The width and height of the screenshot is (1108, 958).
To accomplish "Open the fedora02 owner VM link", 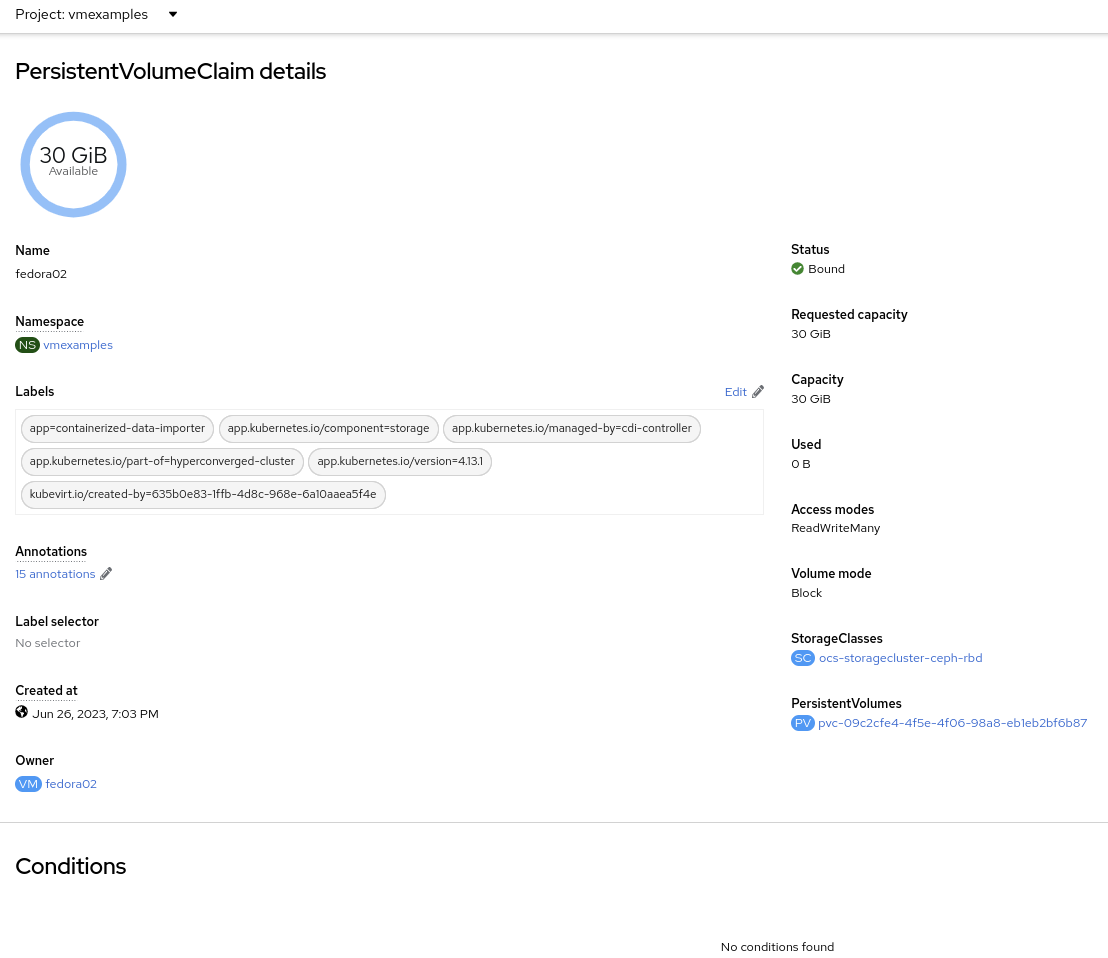I will 71,784.
